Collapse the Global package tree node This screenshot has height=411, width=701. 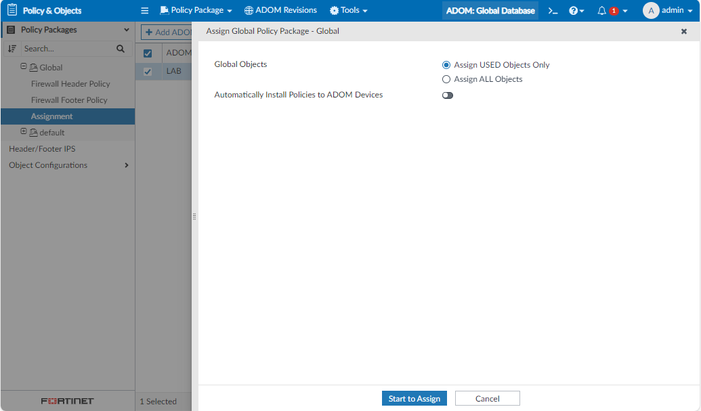pos(23,66)
